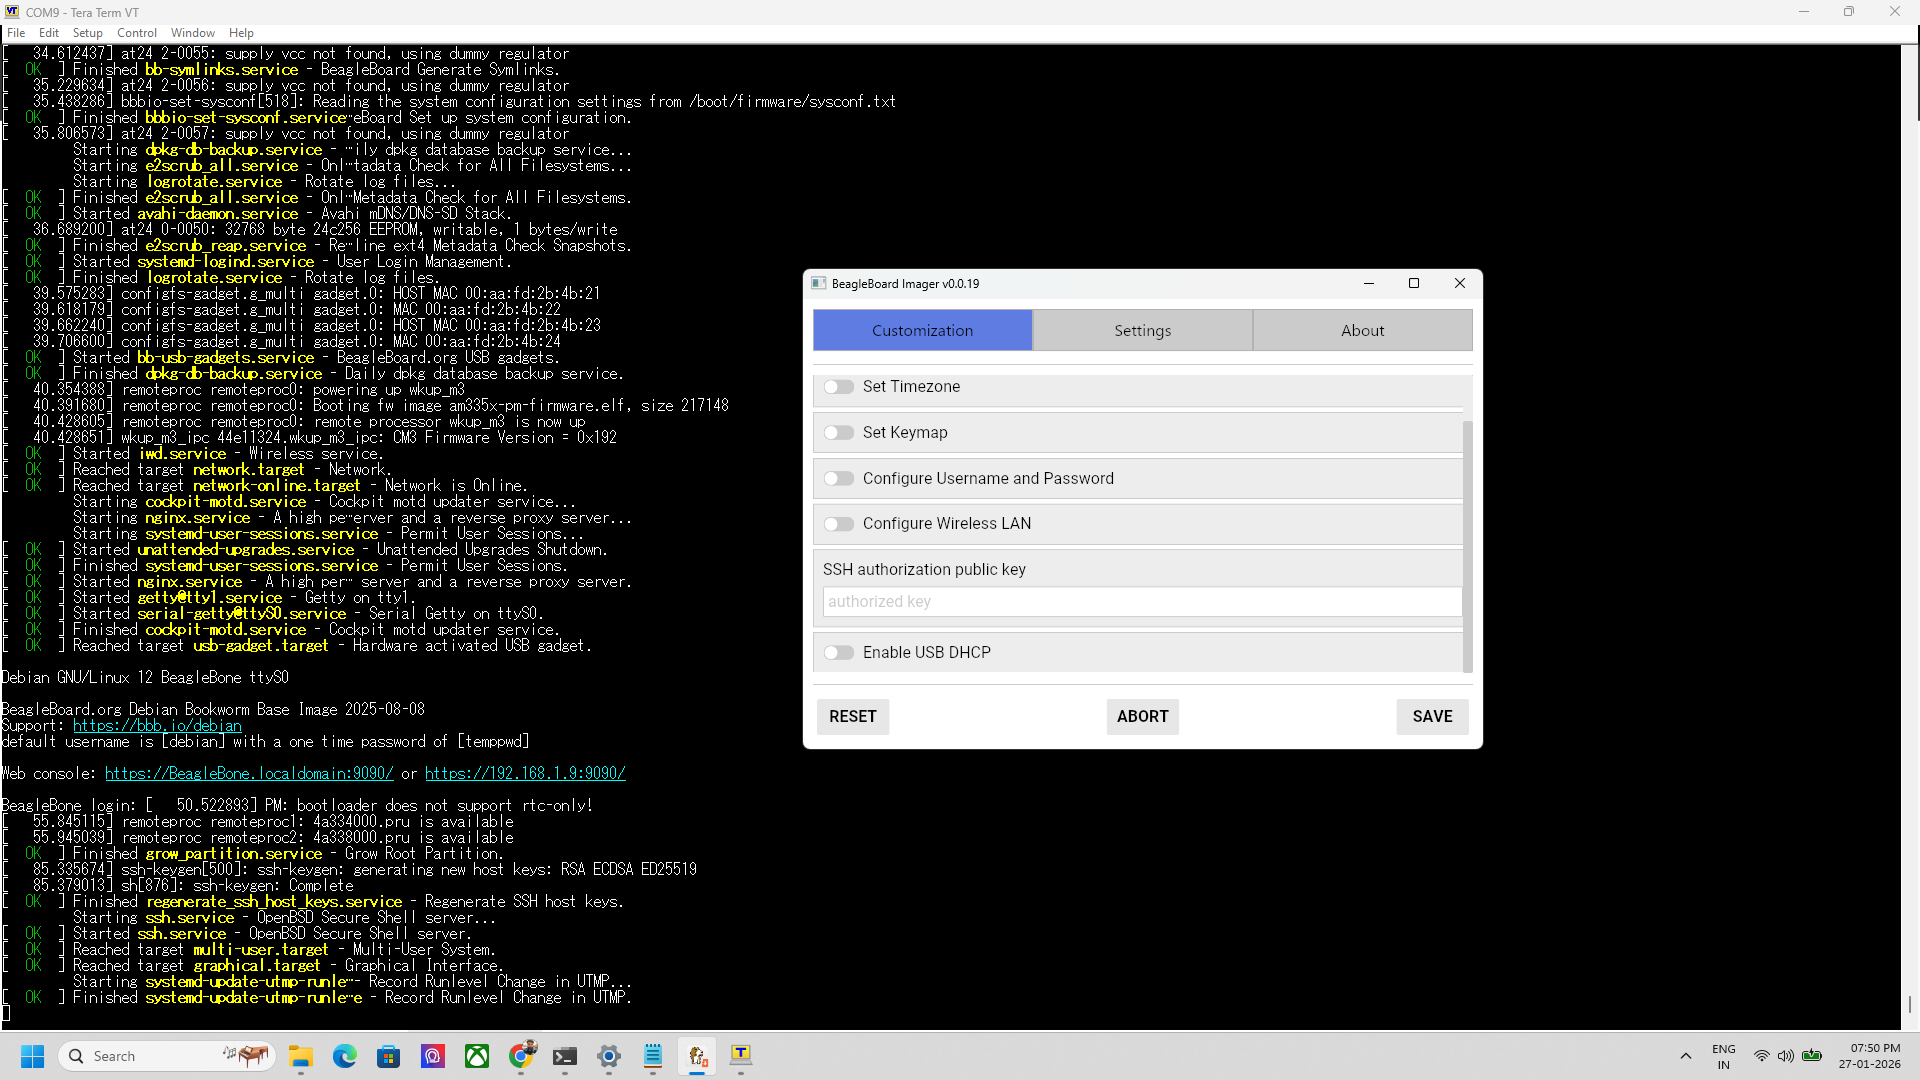Click the SSH authorized key input field
Image resolution: width=1920 pixels, height=1080 pixels.
(1140, 602)
